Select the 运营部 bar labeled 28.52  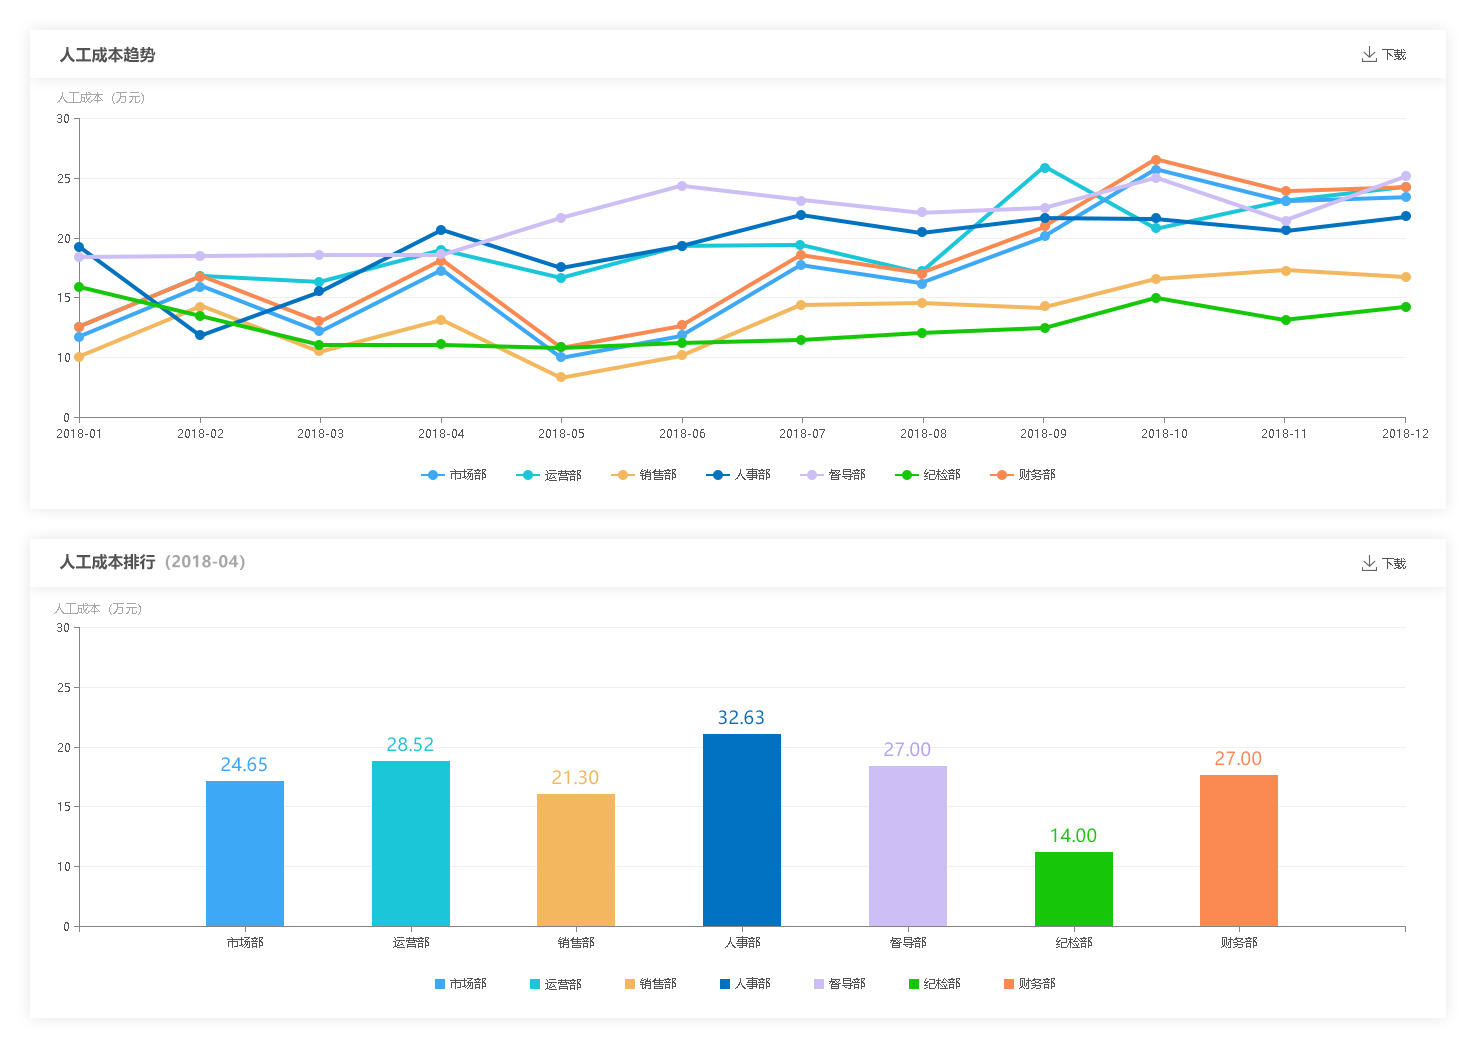411,844
